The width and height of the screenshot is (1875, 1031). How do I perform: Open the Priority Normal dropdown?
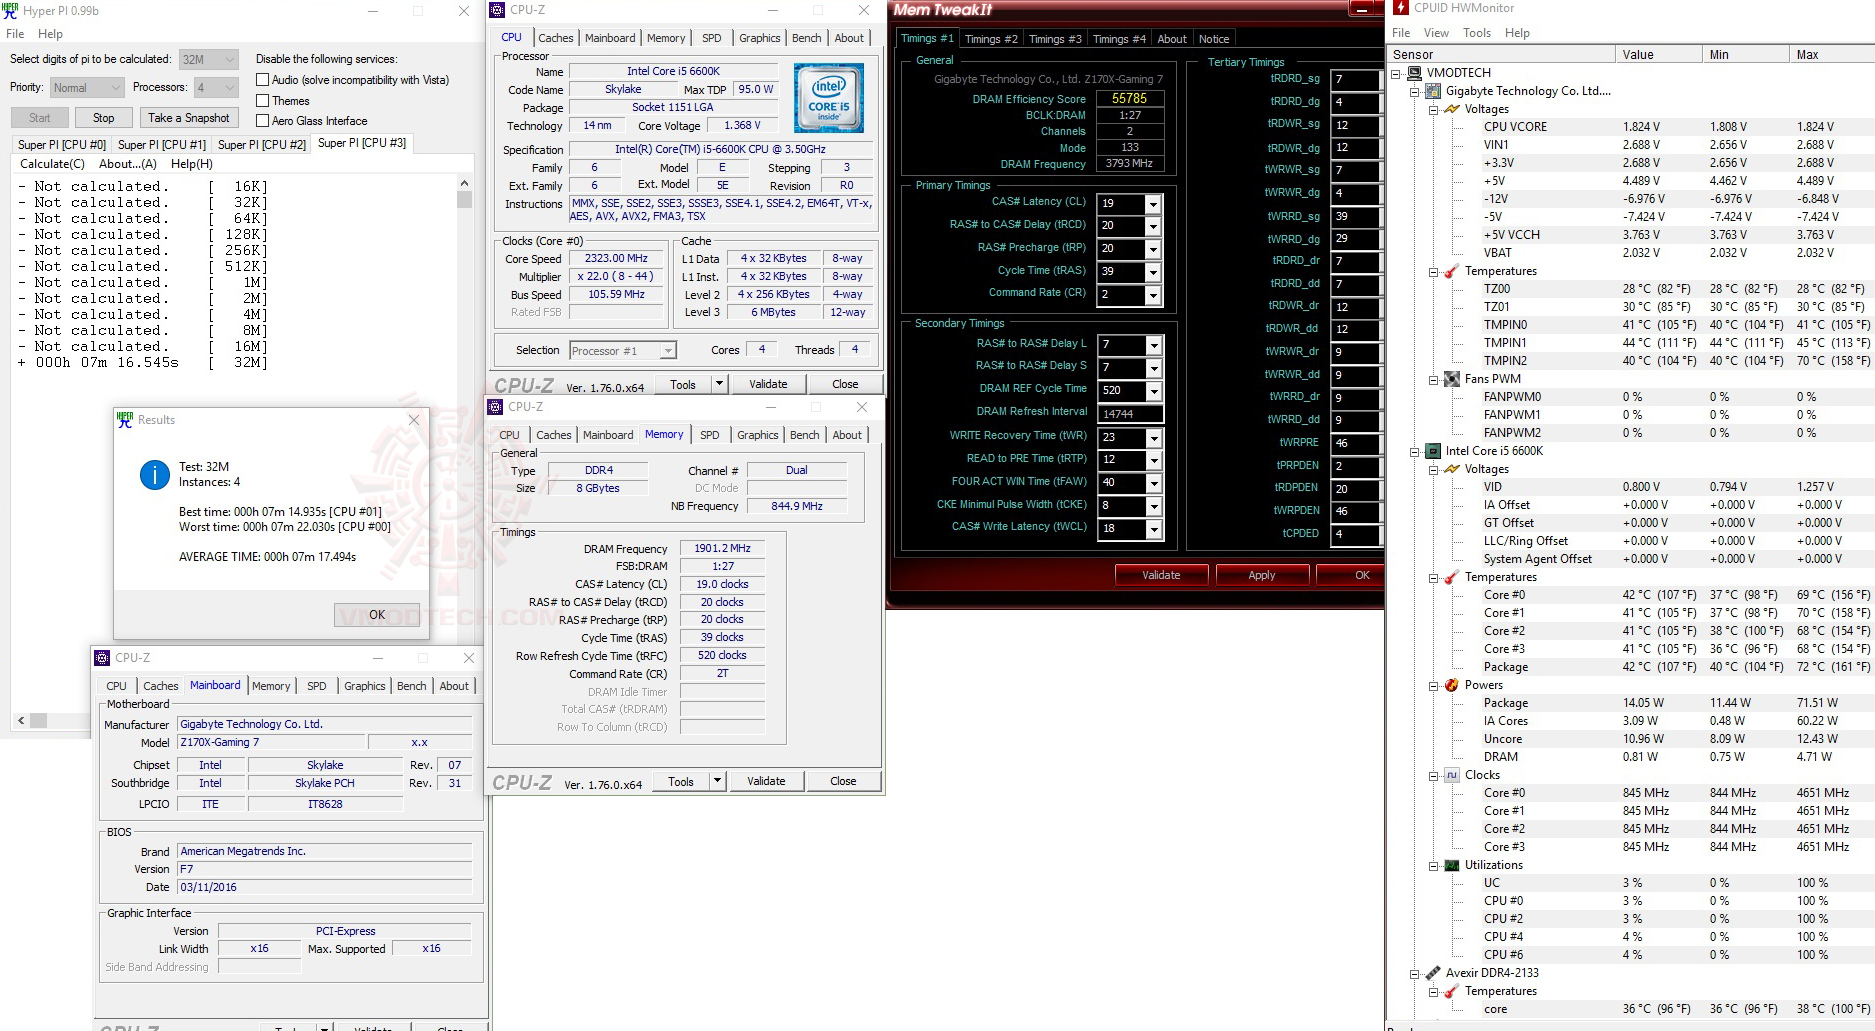86,88
